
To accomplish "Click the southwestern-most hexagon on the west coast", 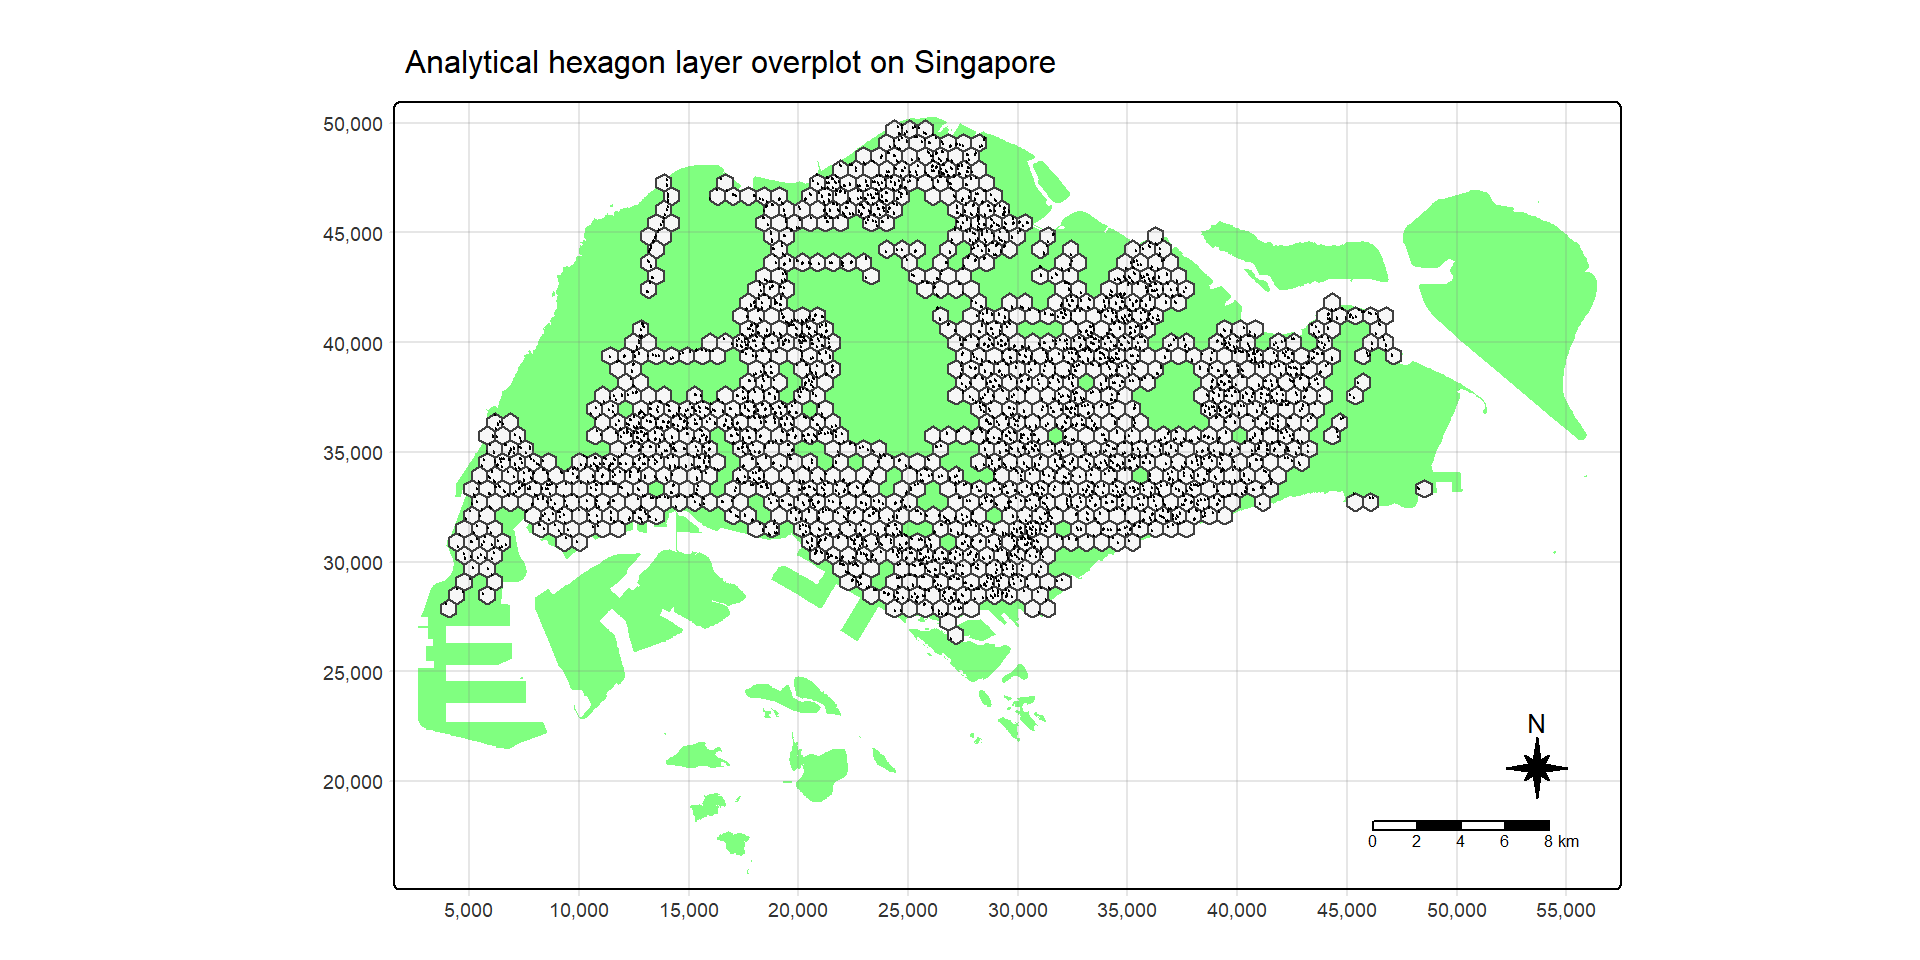I will click(448, 609).
